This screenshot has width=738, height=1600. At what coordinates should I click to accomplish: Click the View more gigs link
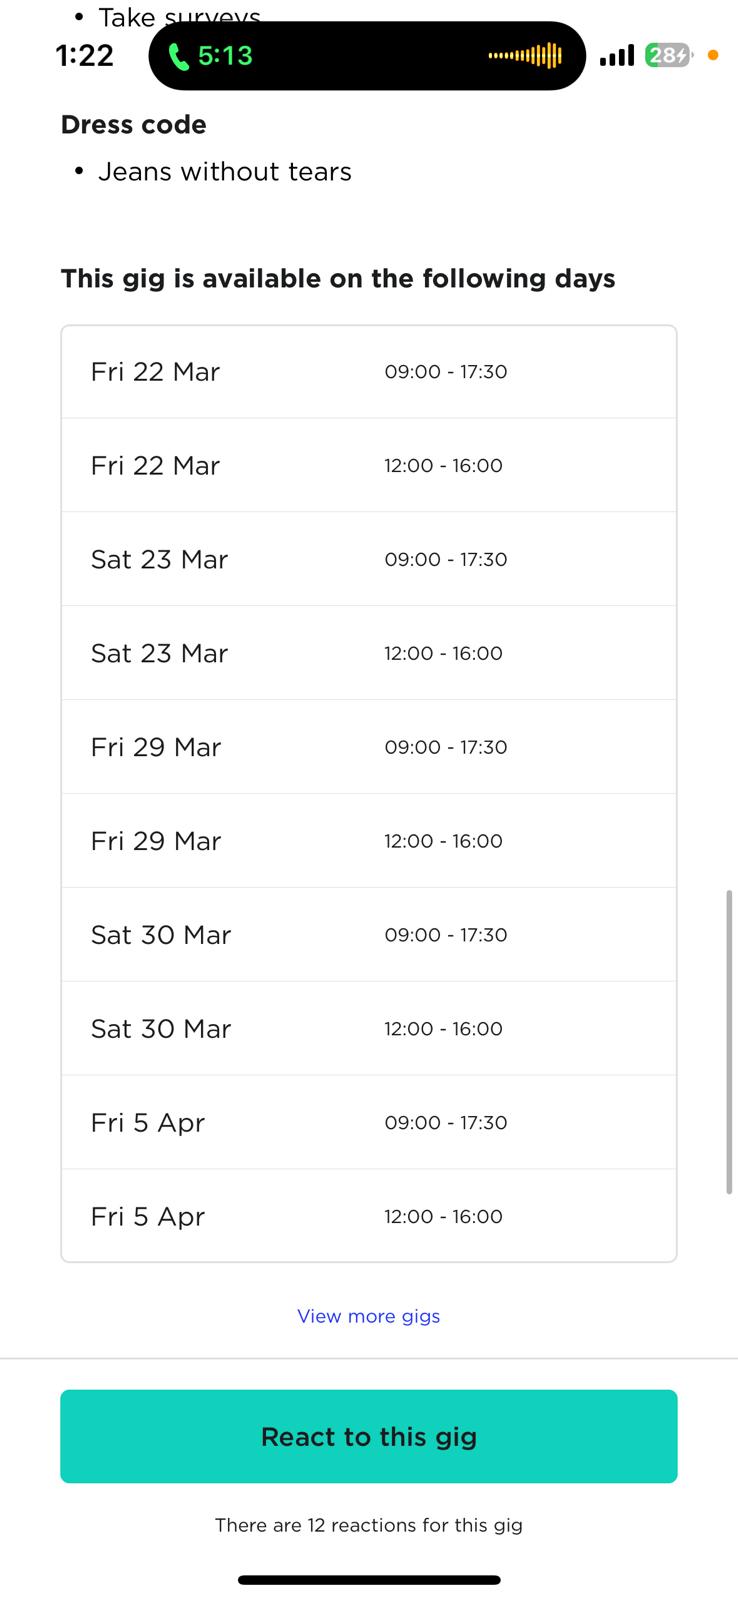(x=369, y=1316)
